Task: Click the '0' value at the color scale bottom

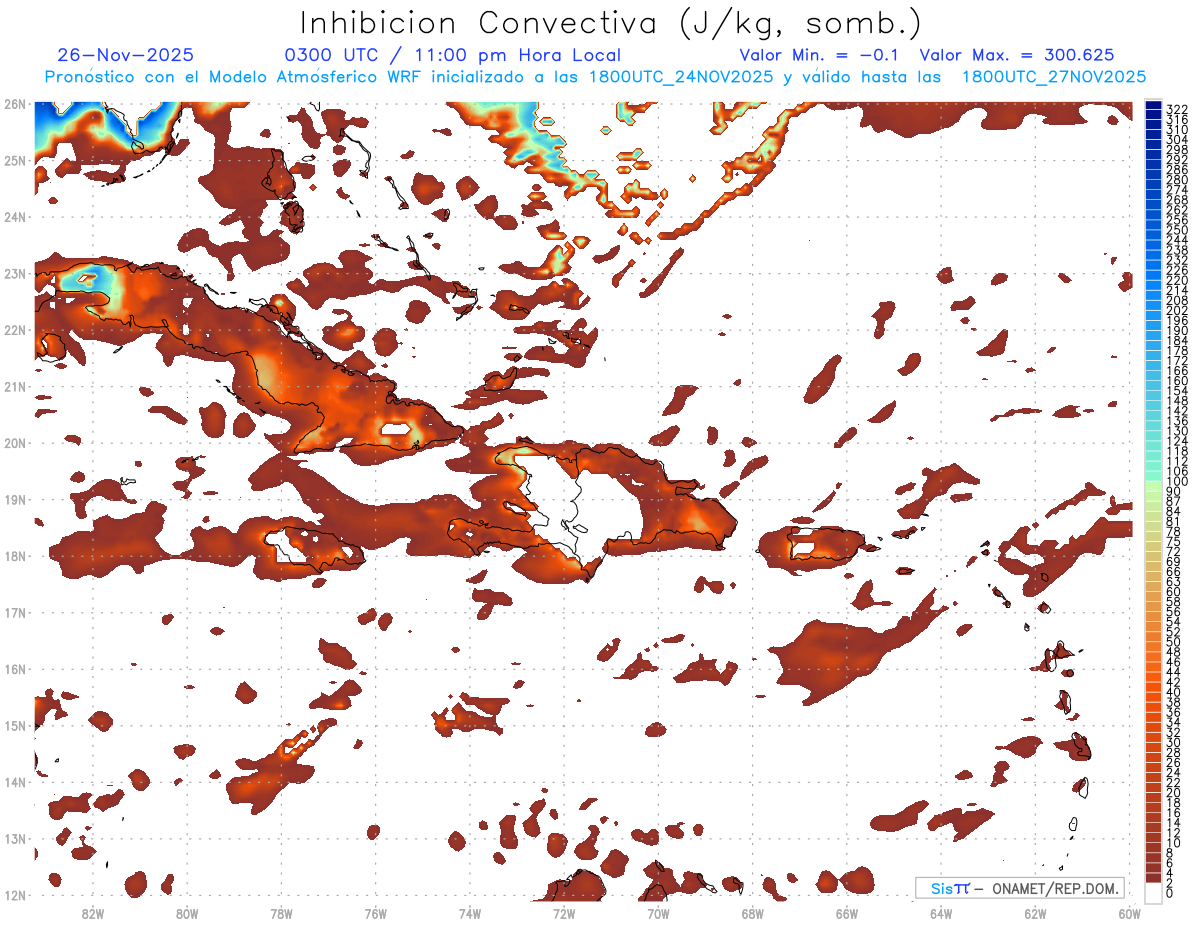Action: [1171, 893]
